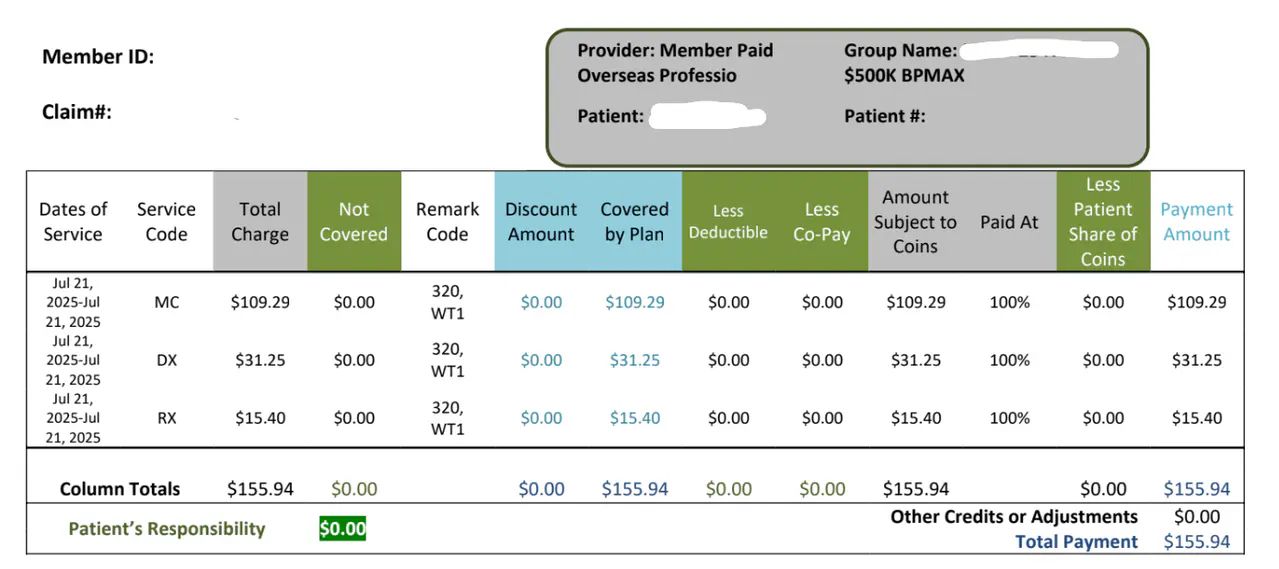
Task: Select the Discount Amount header
Action: pyautogui.click(x=541, y=222)
